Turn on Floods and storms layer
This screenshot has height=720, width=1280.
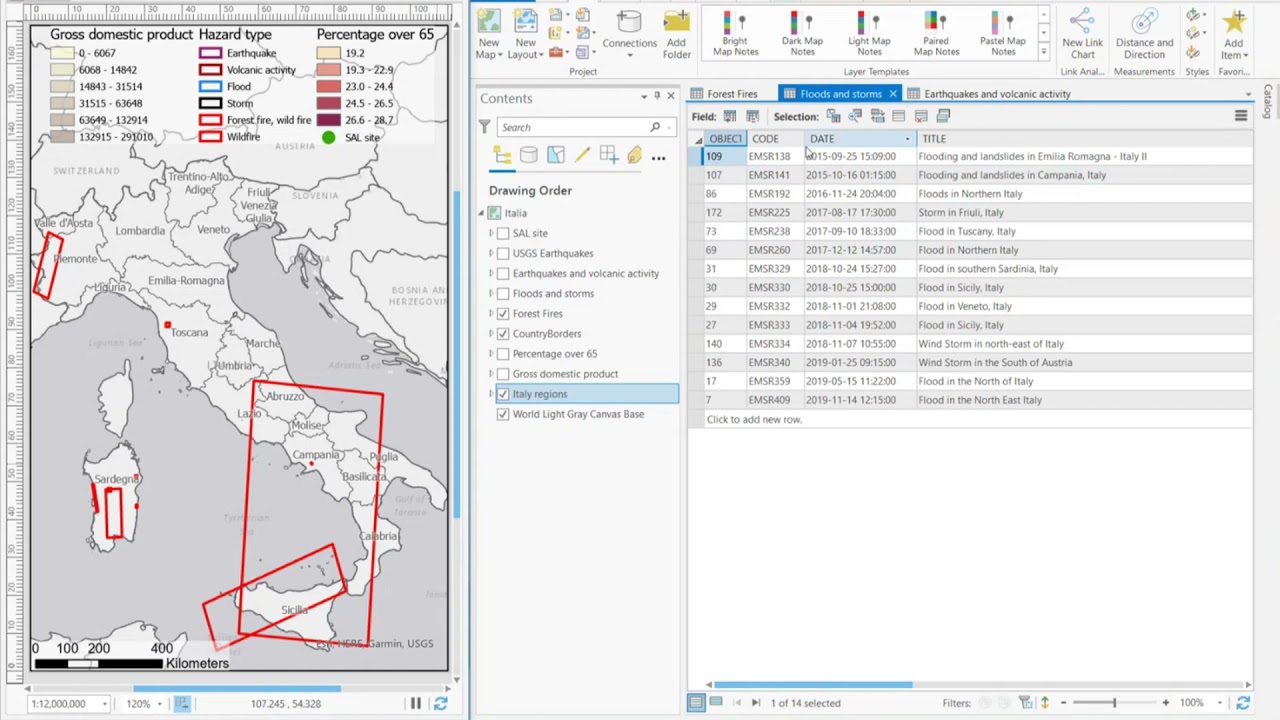click(x=503, y=293)
